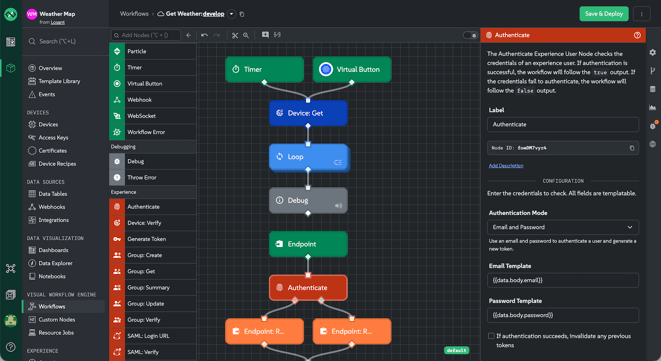Select the Device: Get canvas node
The width and height of the screenshot is (661, 361).
click(308, 113)
